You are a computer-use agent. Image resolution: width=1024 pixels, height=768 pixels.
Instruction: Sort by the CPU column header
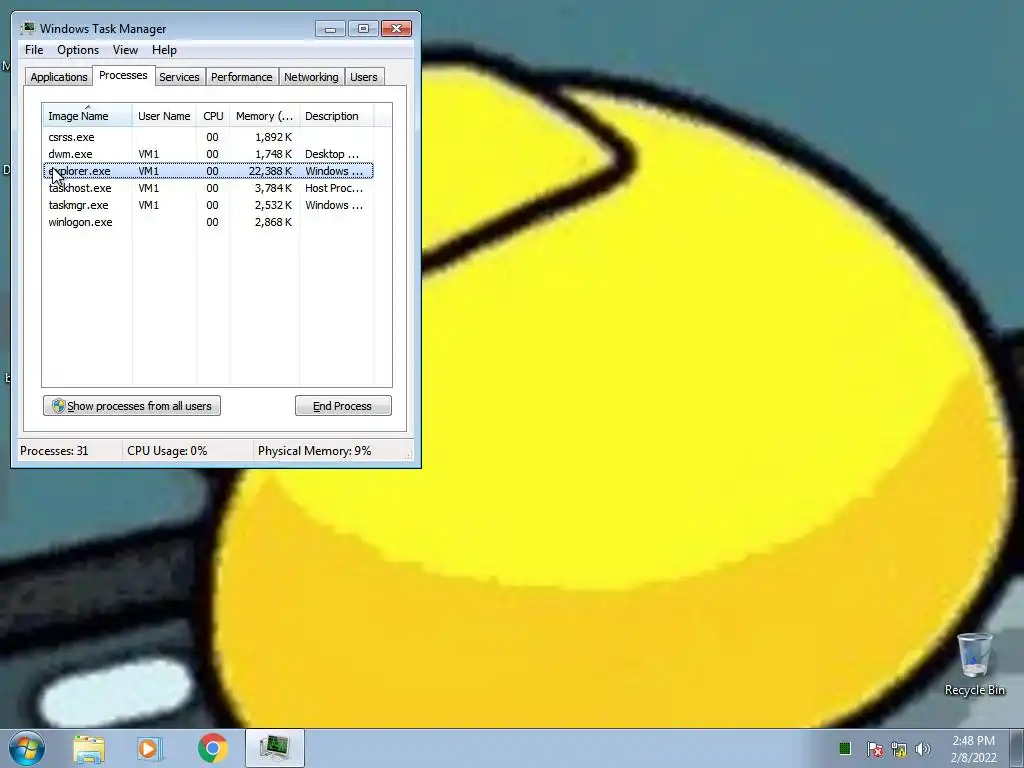[x=213, y=116]
